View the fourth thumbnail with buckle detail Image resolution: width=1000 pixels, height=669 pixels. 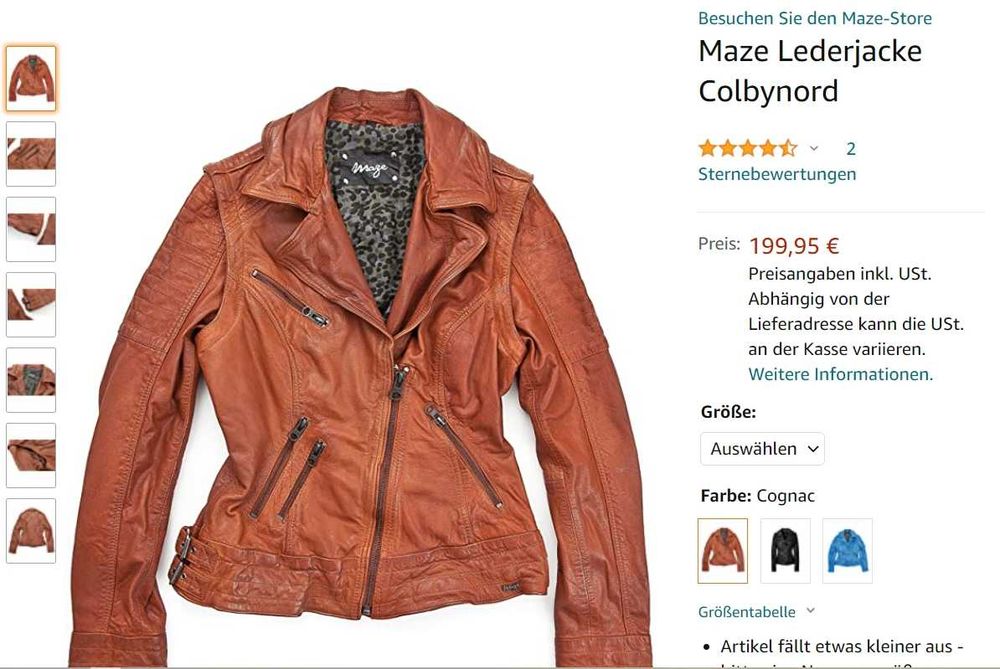click(x=31, y=304)
